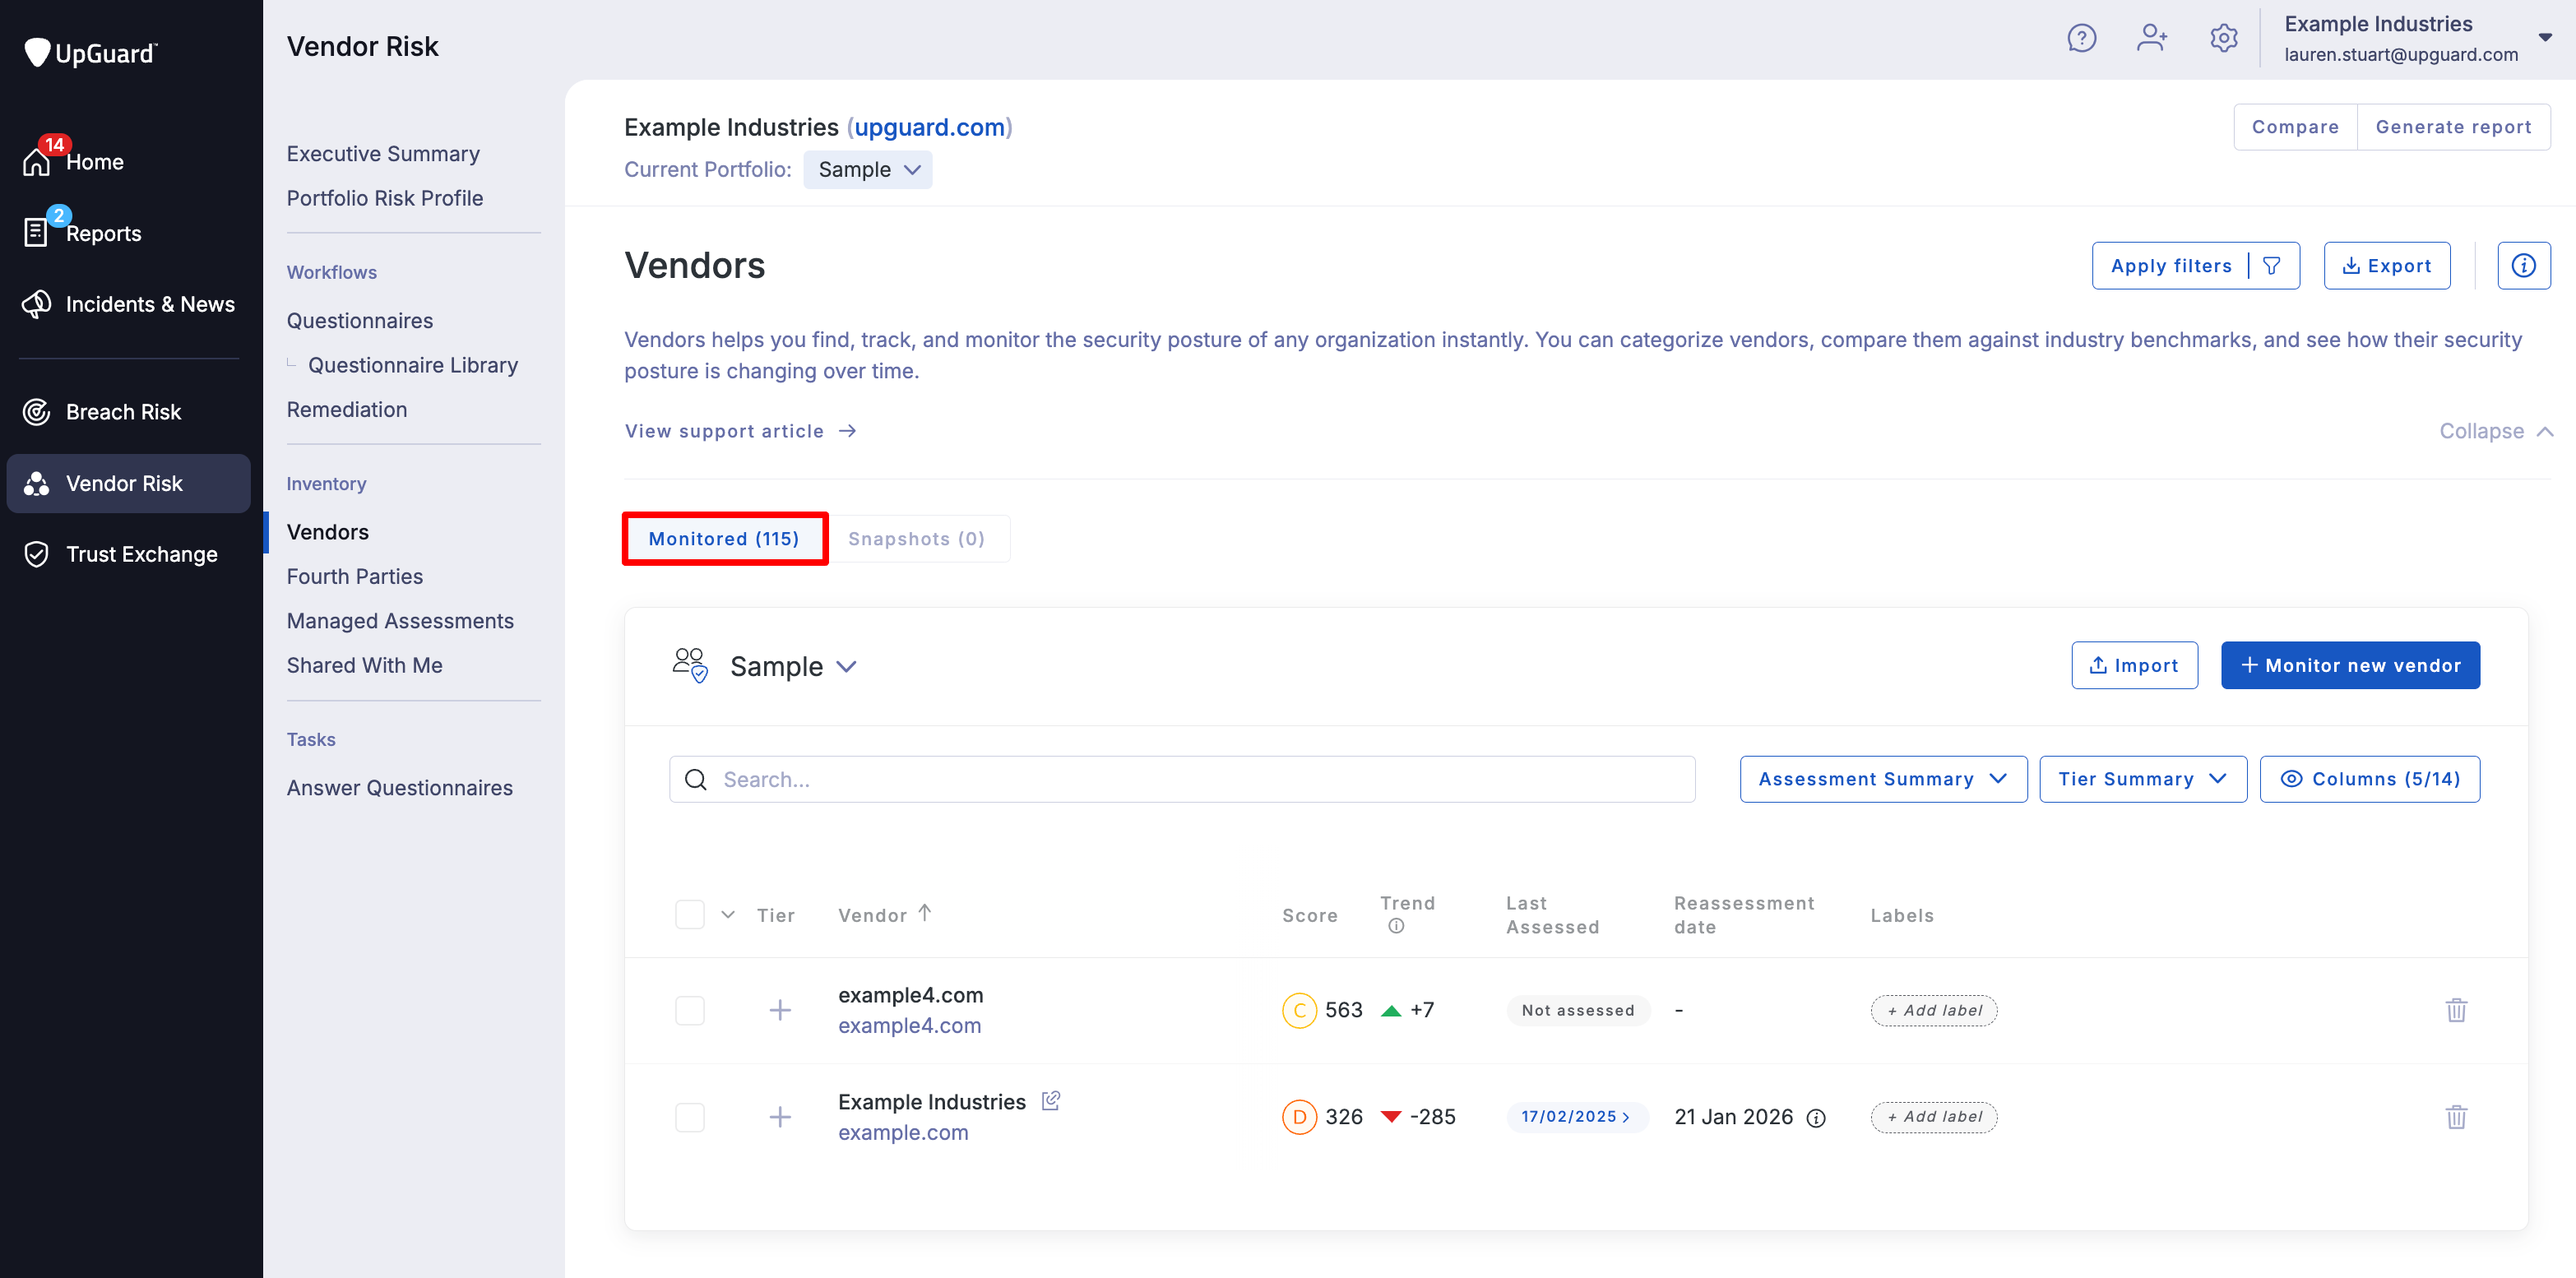
Task: Open Reports document icon in sidebar
Action: (36, 232)
